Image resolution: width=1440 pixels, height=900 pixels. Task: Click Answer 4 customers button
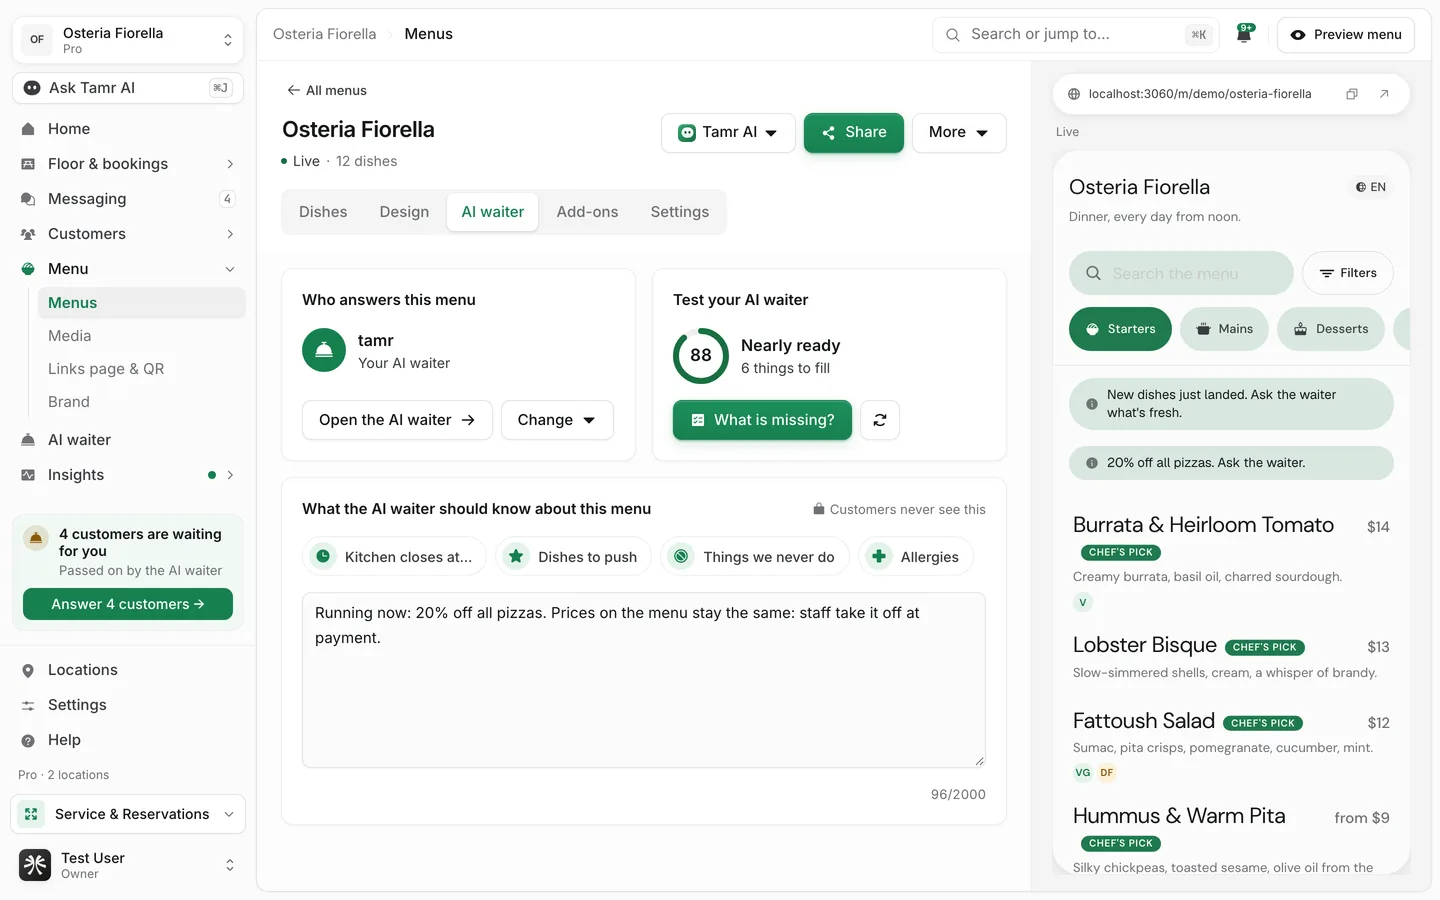pos(128,604)
